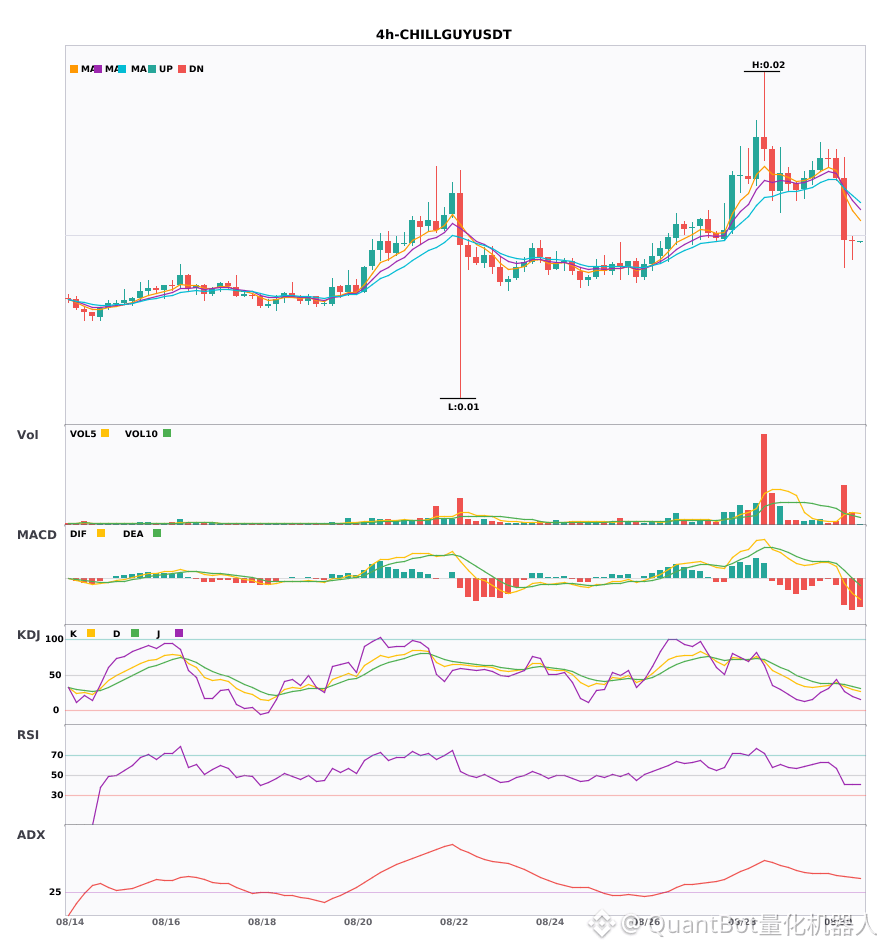Select the chart title 4h-CHILLGUYUSDT

[x=443, y=35]
